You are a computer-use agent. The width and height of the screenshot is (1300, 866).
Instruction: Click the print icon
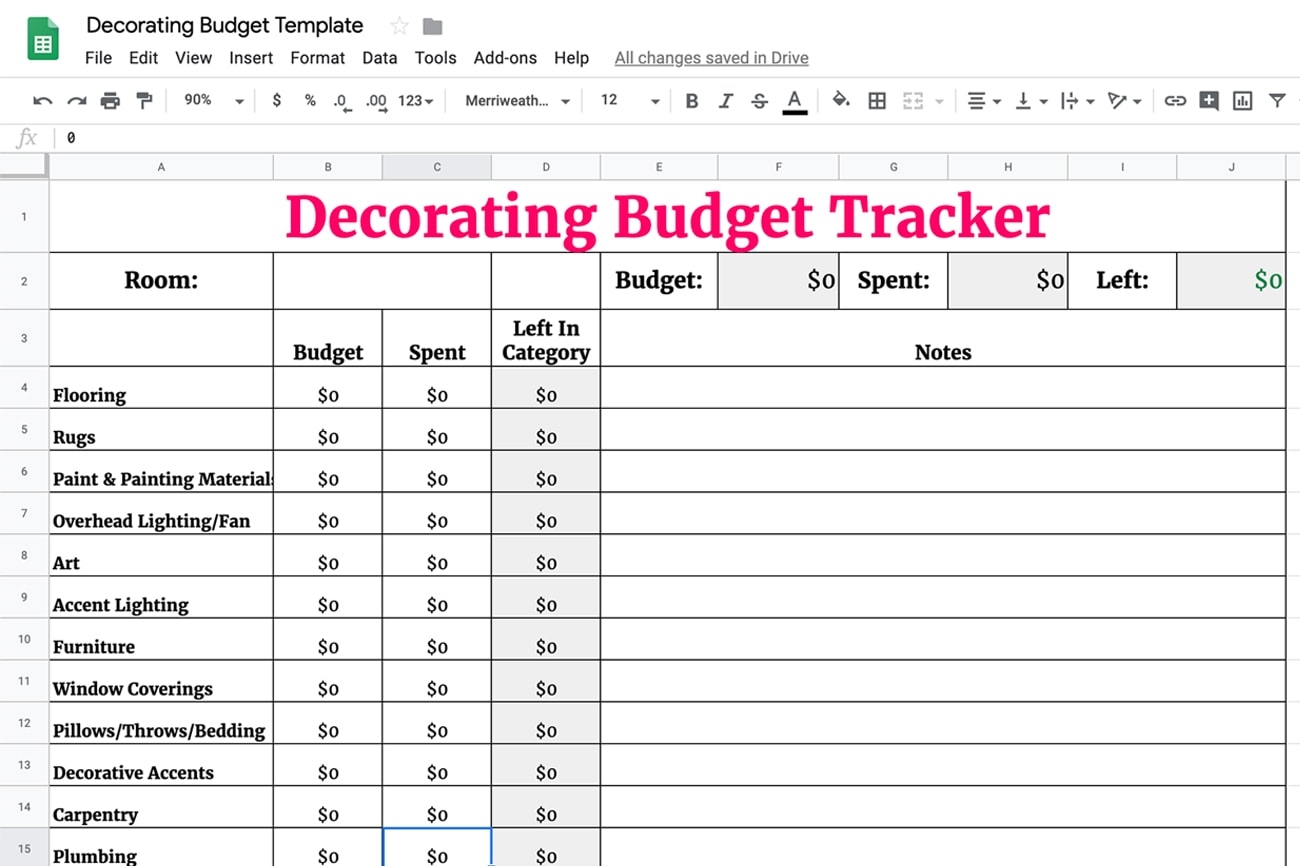(110, 101)
